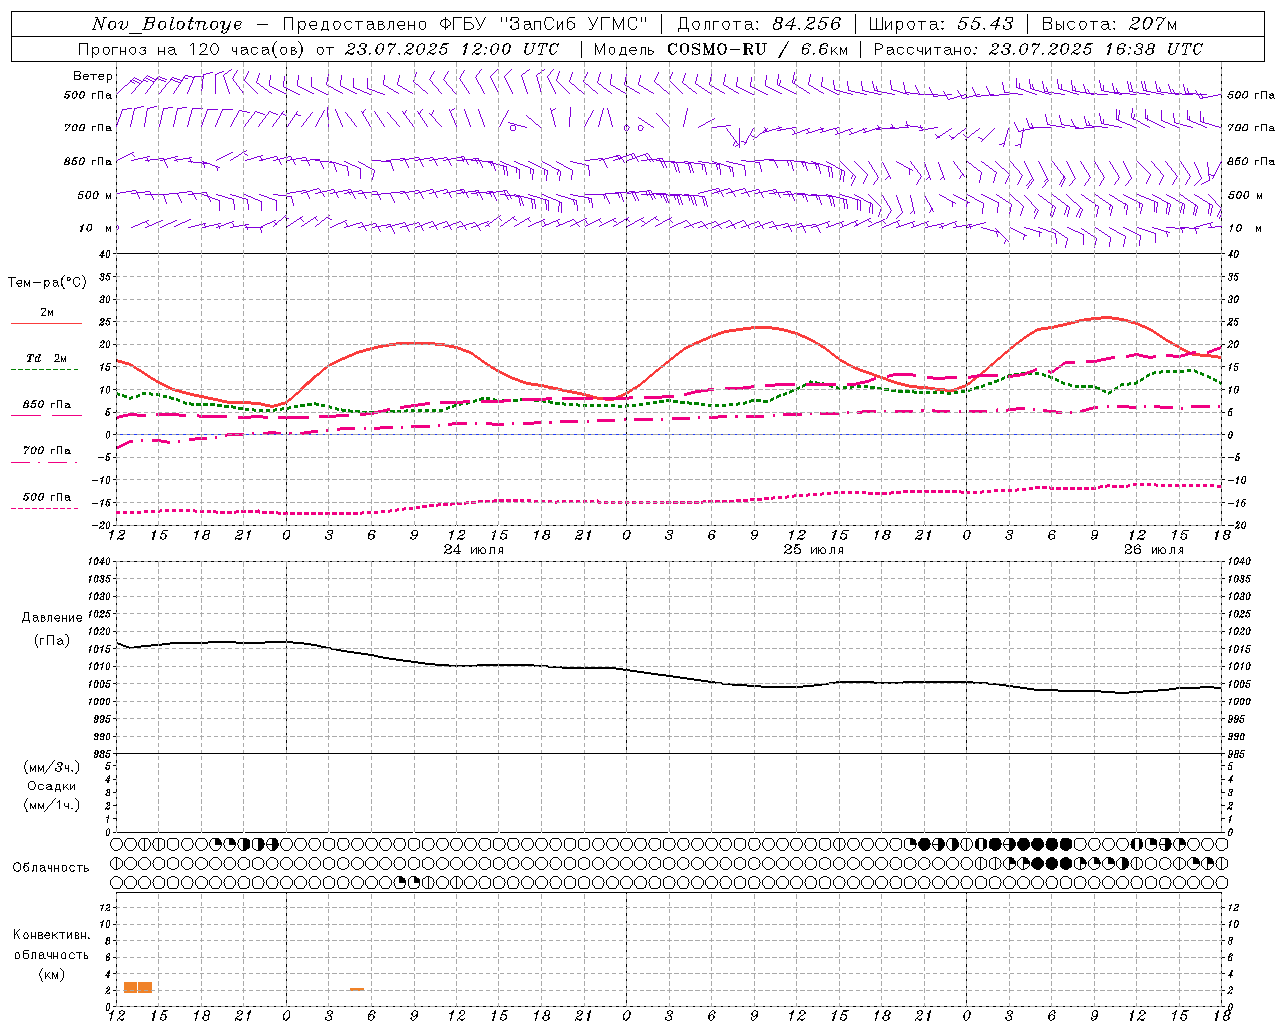Click the forecast start 23.07.2025 12:00 UTC
The width and height of the screenshot is (1280, 1024).
coord(452,49)
